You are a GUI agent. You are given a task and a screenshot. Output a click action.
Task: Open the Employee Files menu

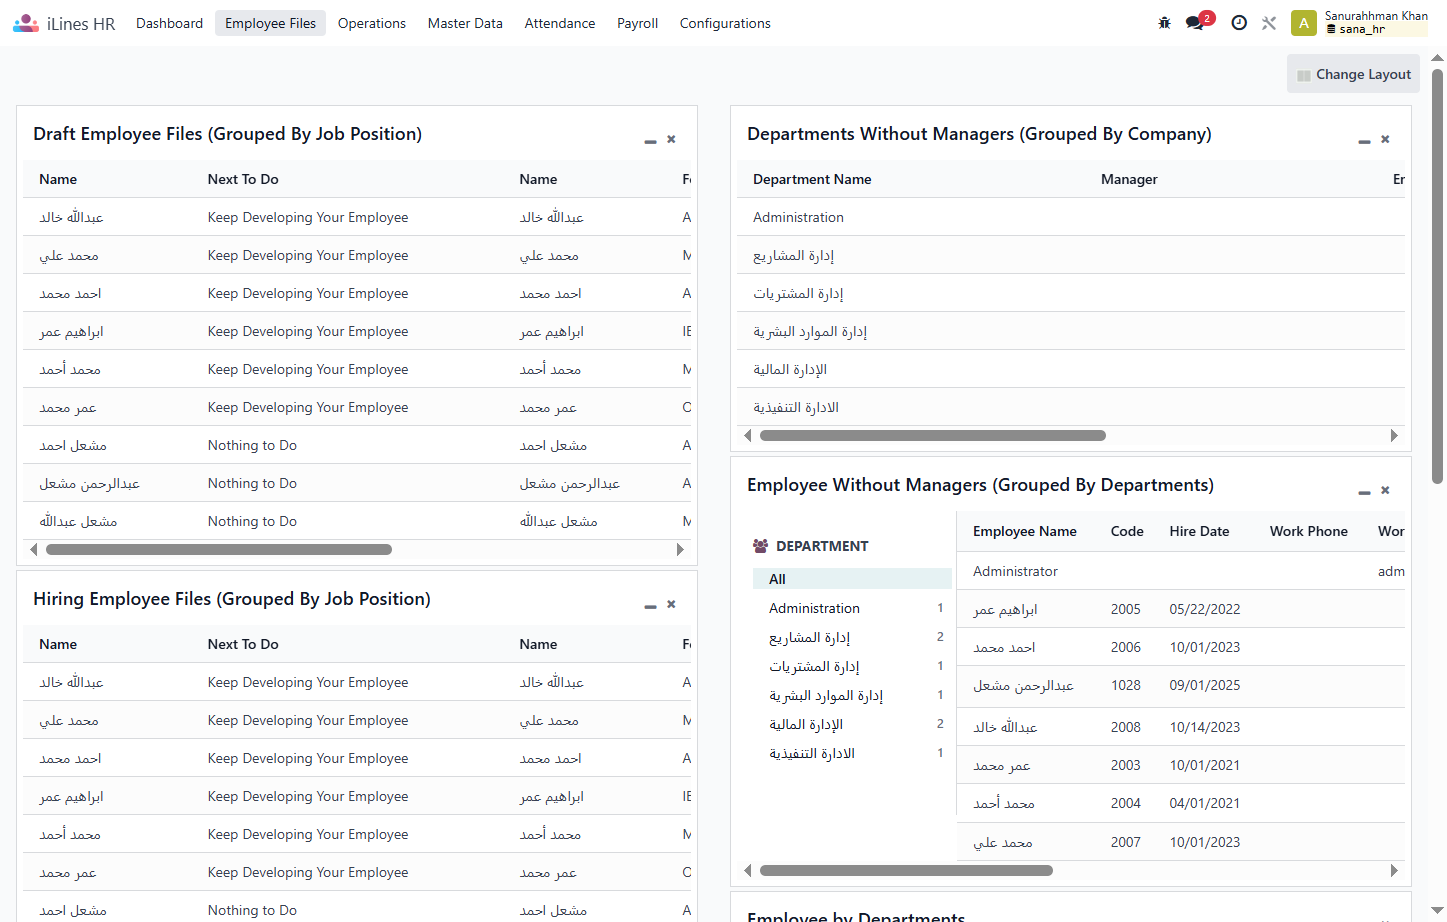(270, 23)
